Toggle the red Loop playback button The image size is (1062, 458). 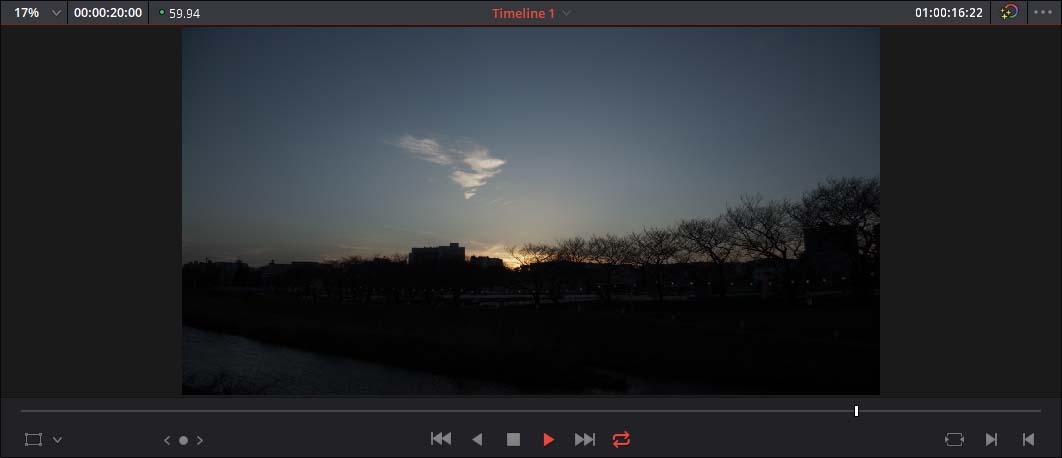[x=621, y=440]
